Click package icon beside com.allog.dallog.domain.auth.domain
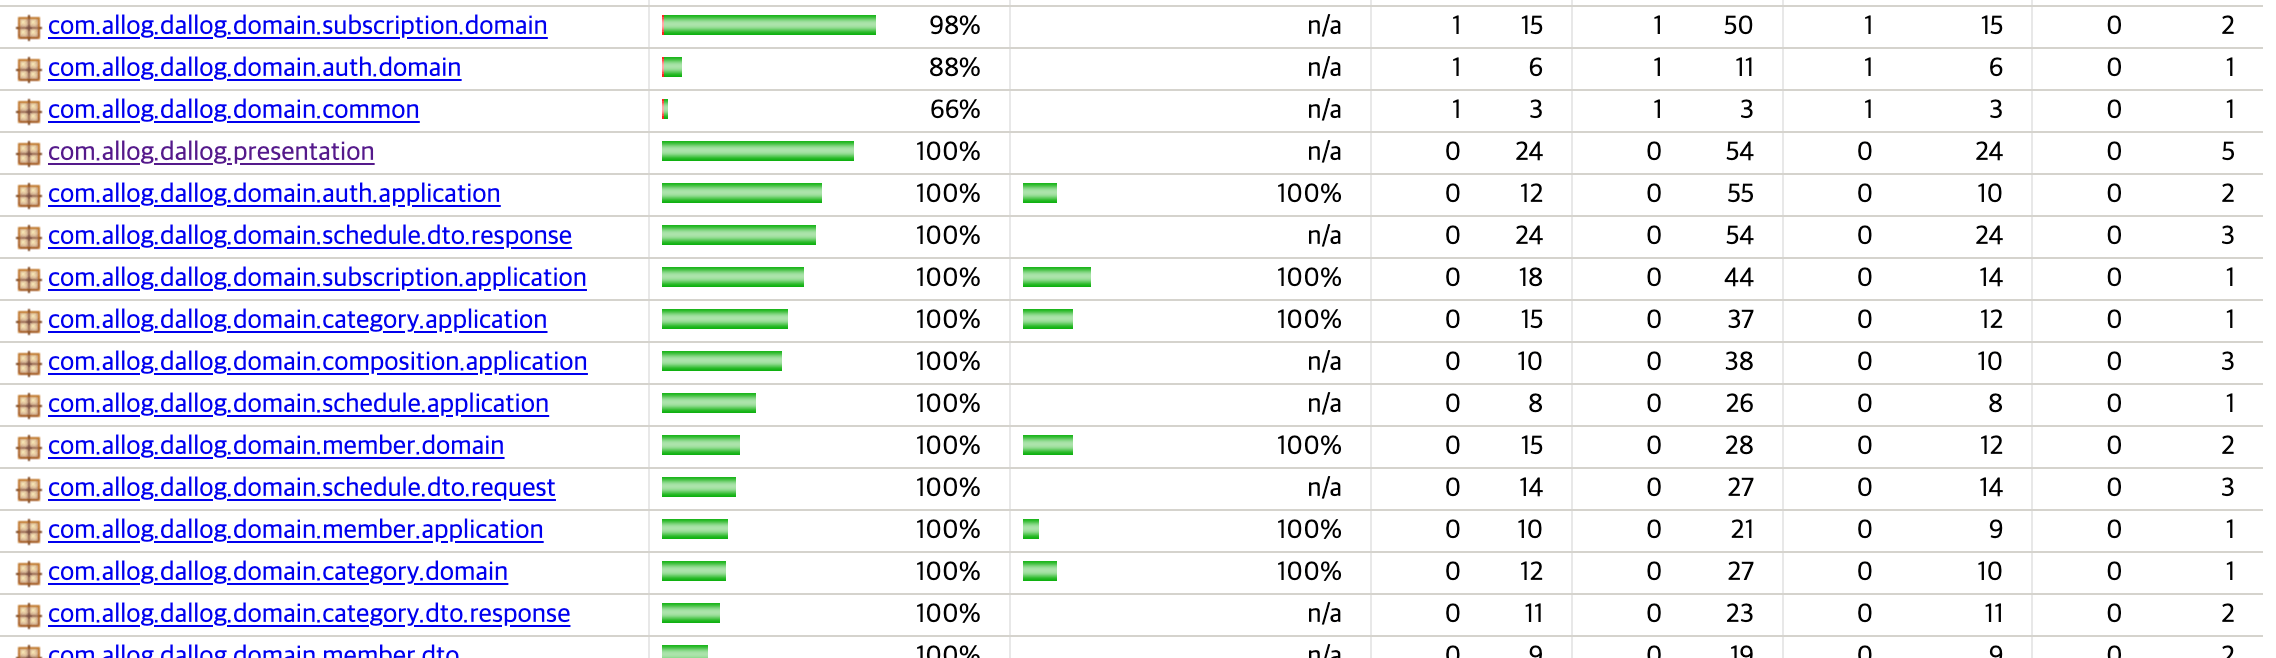Screen dimensions: 2276x658 [29, 69]
